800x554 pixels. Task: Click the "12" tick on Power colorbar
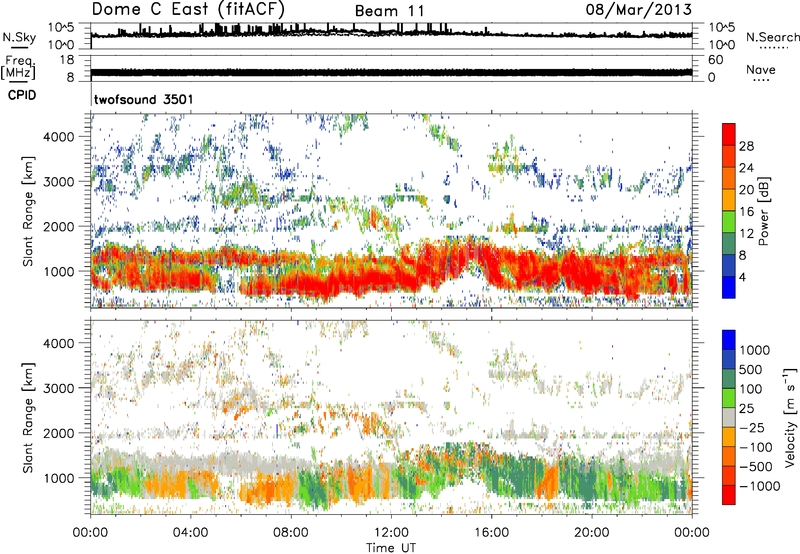pyautogui.click(x=746, y=234)
